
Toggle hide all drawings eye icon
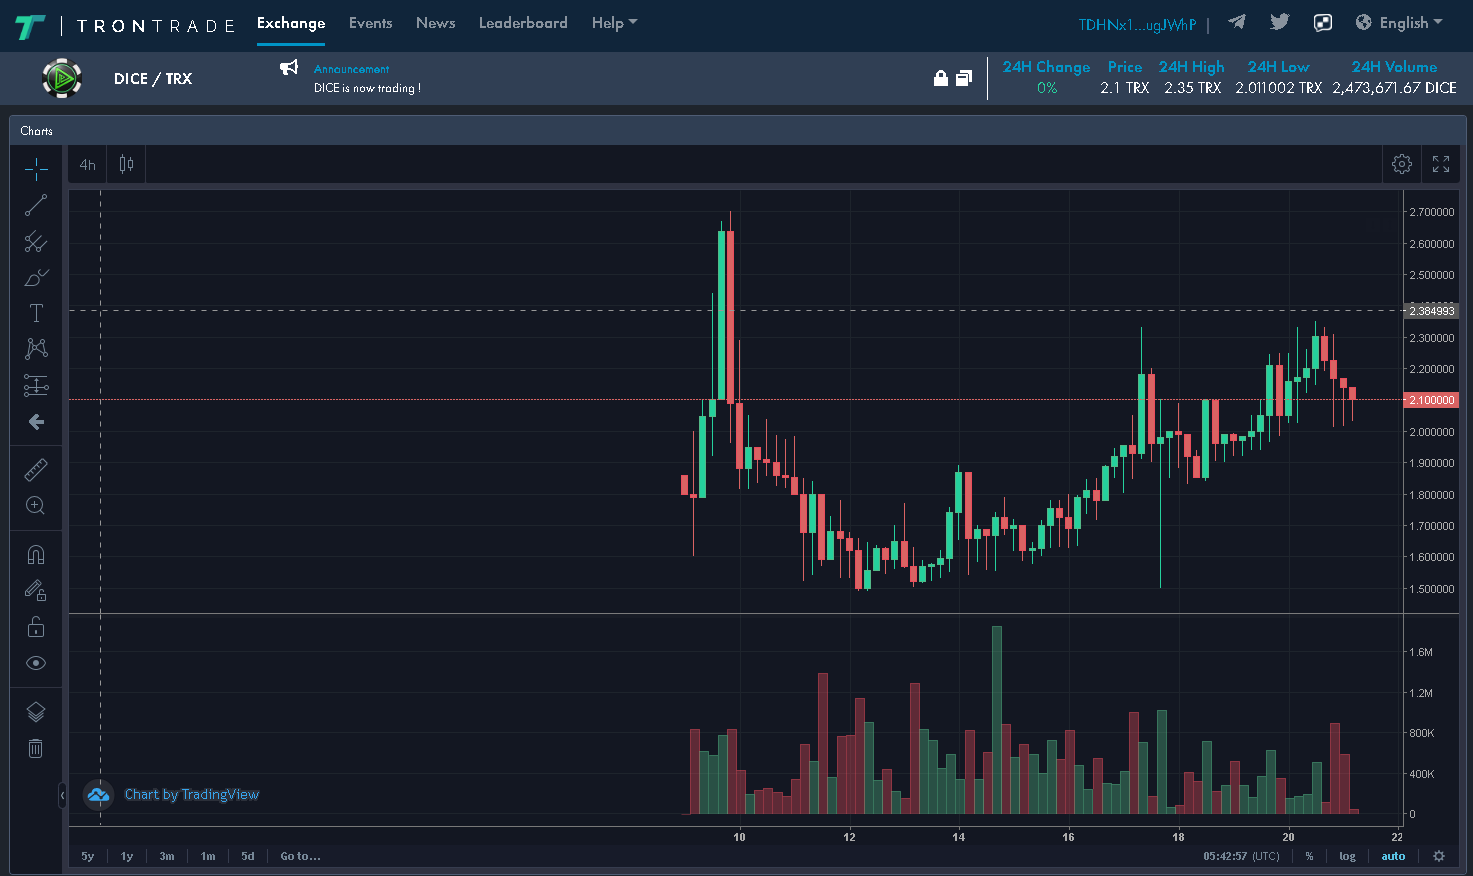pyautogui.click(x=36, y=663)
